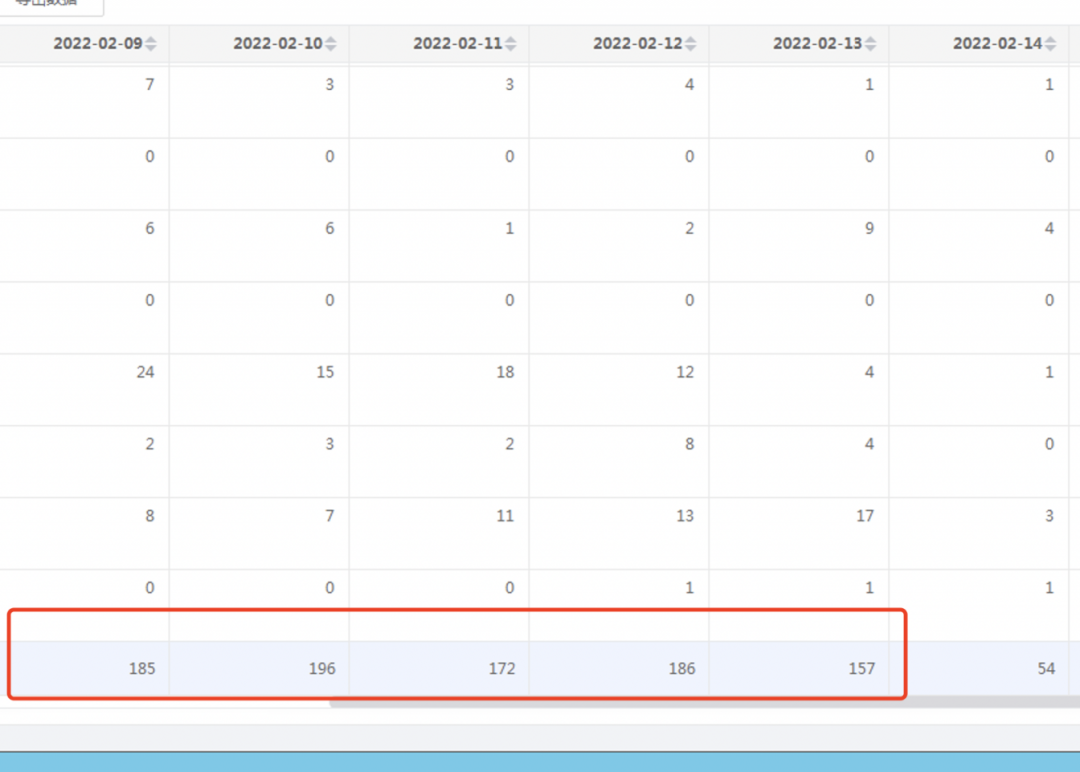Select total 196 under 2022-02-10
This screenshot has height=772, width=1080.
322,669
